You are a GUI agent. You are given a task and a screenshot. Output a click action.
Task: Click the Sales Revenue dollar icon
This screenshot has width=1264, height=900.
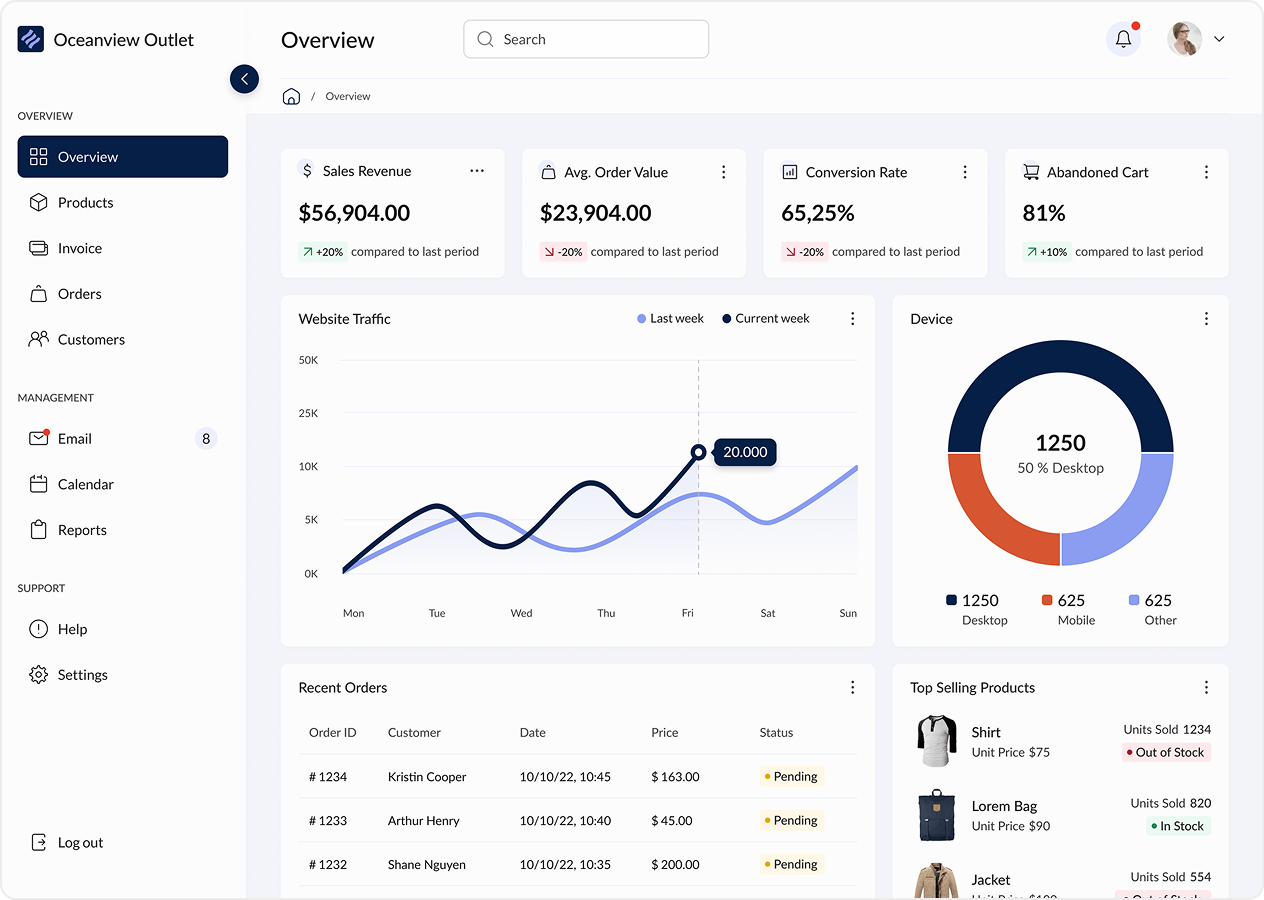[307, 171]
